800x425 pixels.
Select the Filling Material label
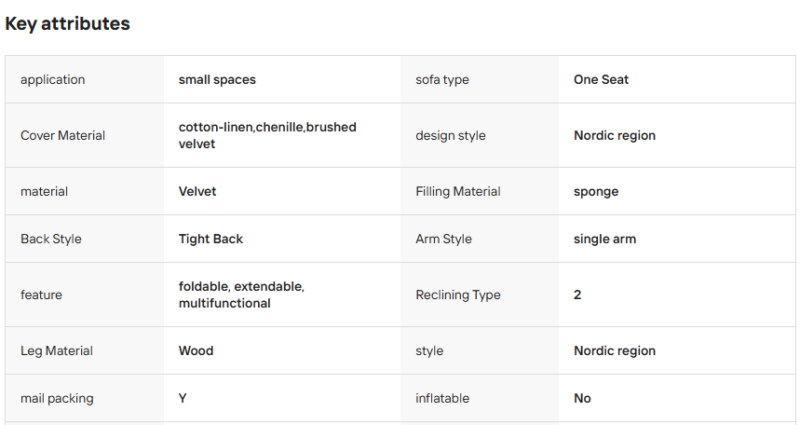pyautogui.click(x=458, y=191)
